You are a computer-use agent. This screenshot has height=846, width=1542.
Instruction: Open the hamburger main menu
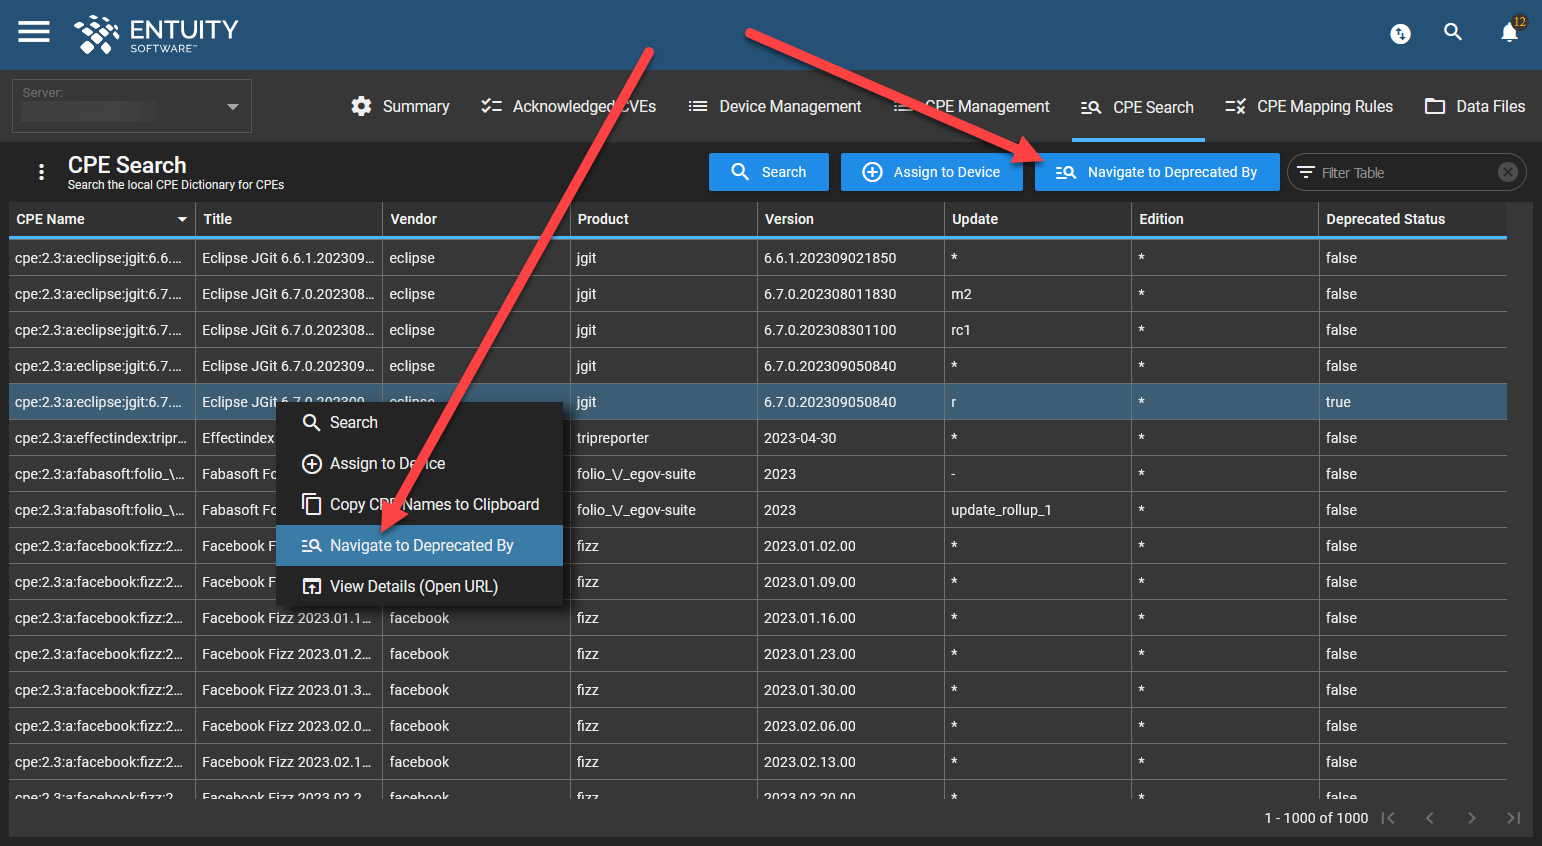(x=34, y=32)
